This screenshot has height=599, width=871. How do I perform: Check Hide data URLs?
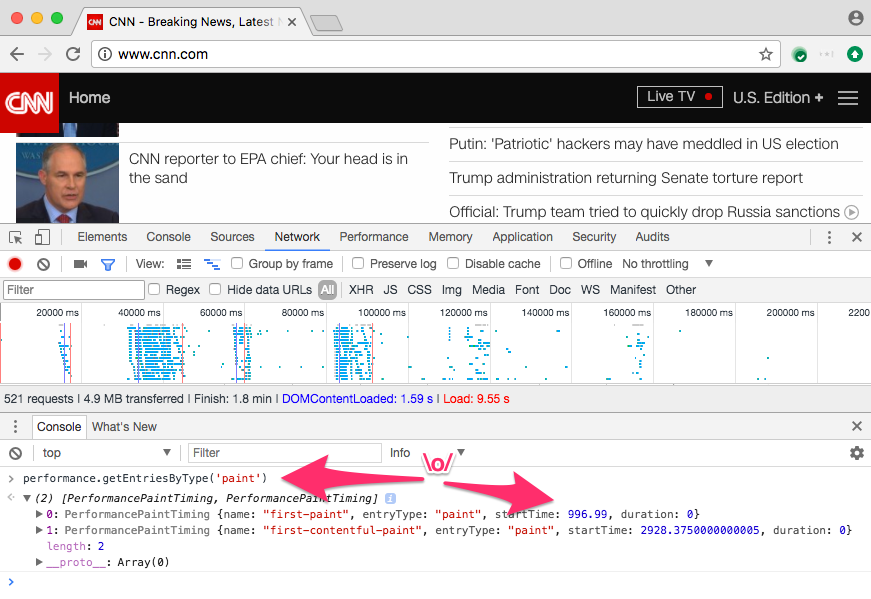click(x=215, y=289)
